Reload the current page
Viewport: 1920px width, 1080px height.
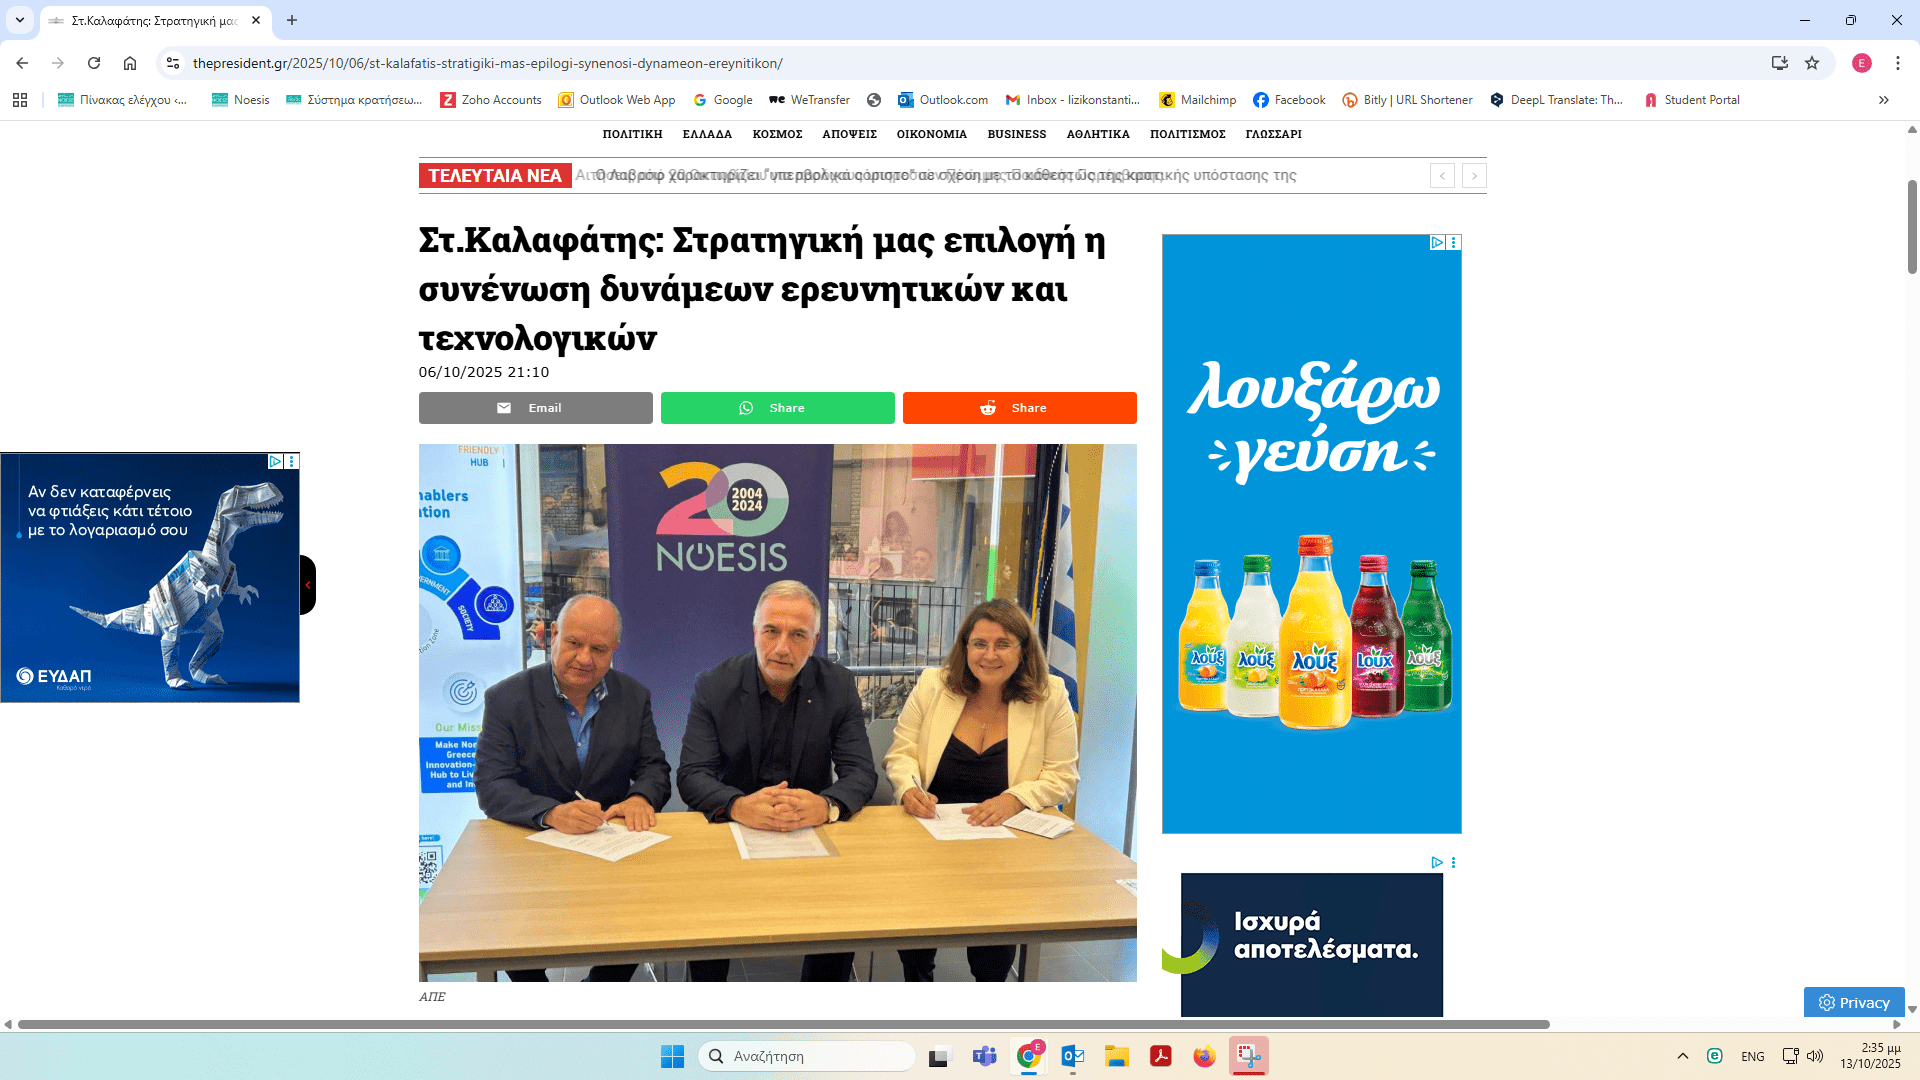click(x=94, y=63)
